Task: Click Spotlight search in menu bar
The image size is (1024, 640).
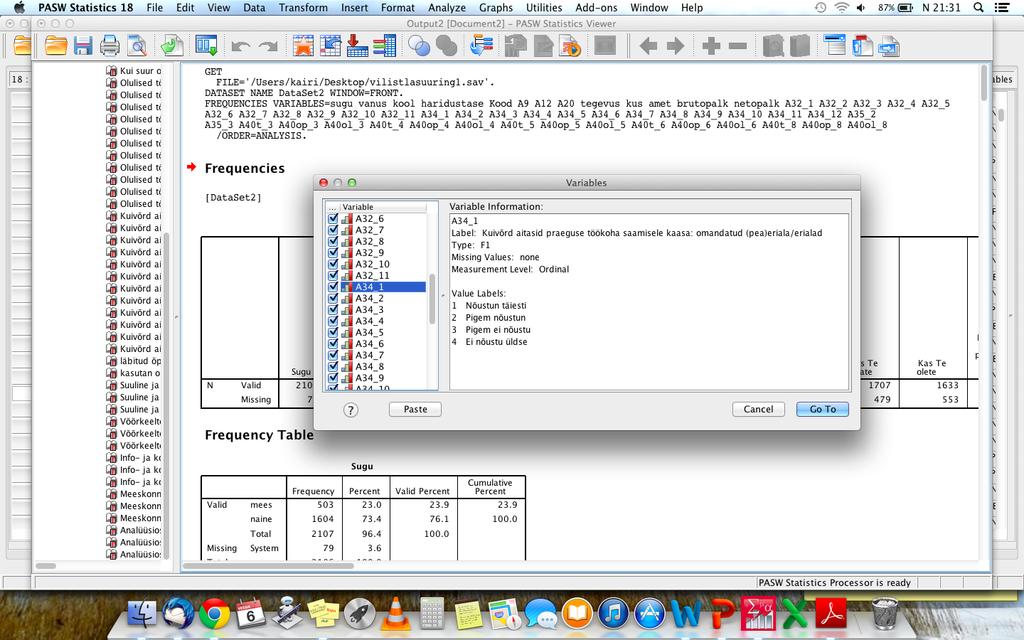Action: 978,8
